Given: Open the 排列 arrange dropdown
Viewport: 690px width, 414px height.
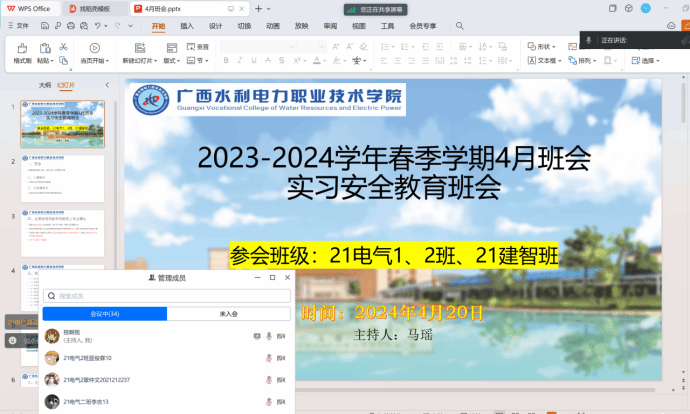Looking at the screenshot, I should (586, 60).
